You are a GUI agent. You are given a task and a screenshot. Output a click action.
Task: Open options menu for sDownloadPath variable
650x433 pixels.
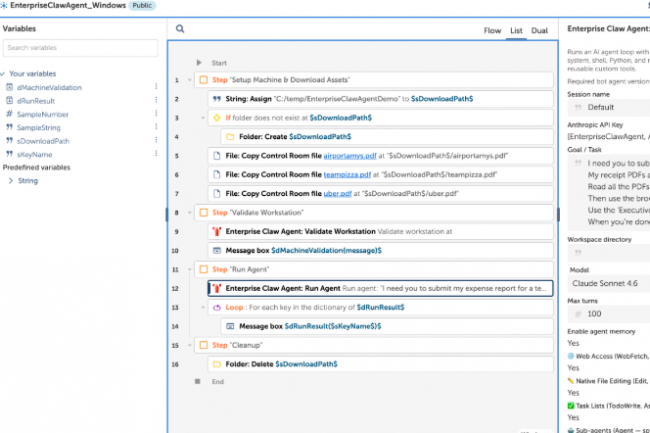tap(156, 140)
